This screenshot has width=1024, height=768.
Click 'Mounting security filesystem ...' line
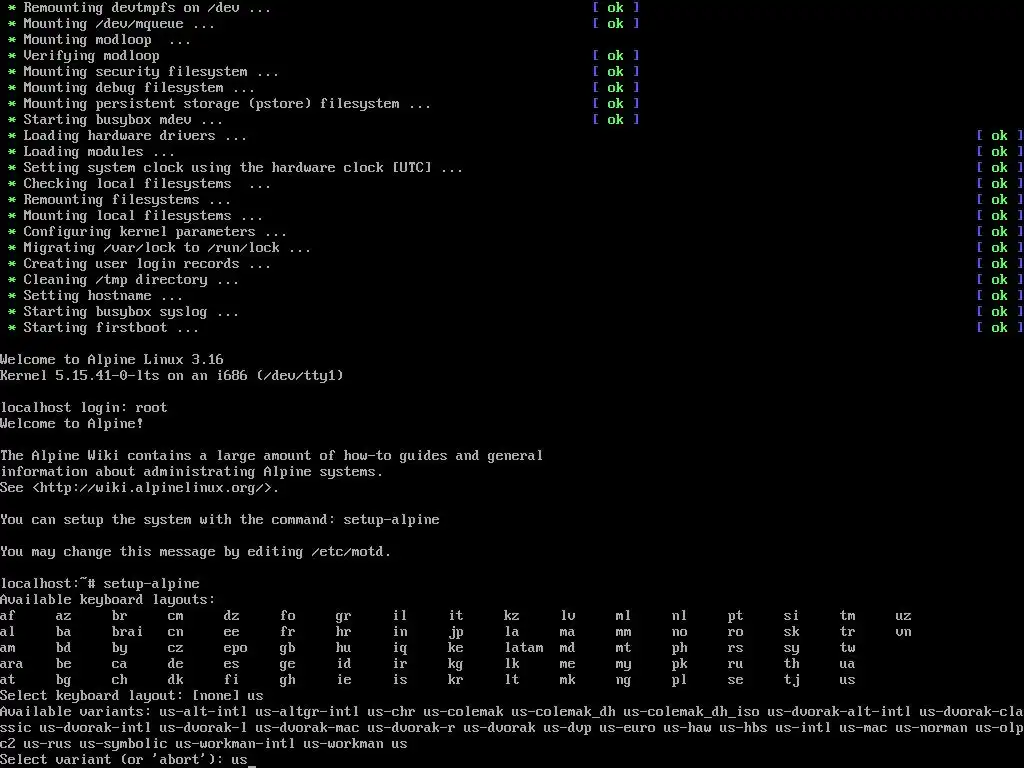151,72
